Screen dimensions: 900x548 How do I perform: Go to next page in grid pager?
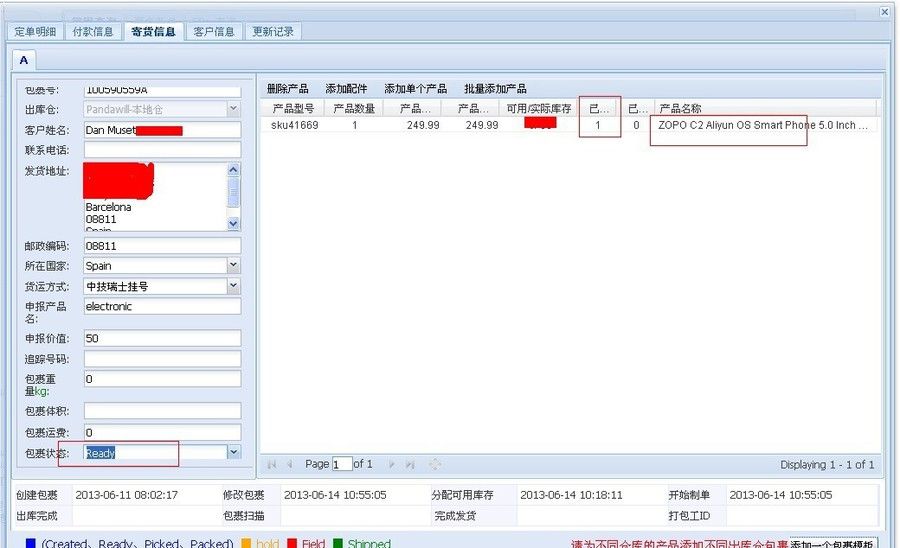click(x=392, y=464)
